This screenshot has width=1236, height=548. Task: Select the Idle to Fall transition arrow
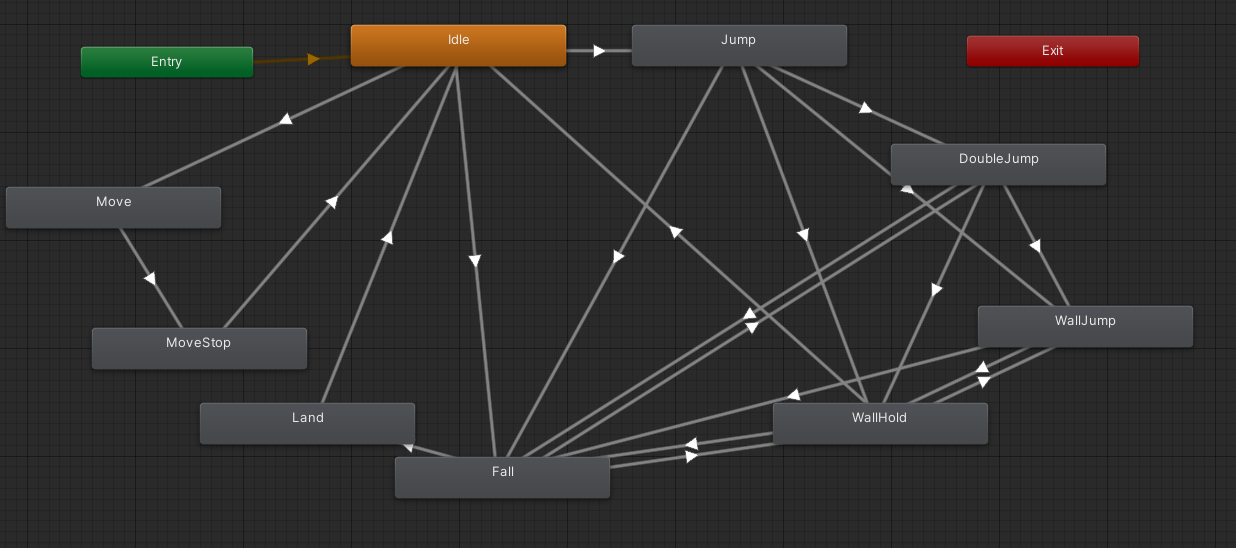coord(475,261)
